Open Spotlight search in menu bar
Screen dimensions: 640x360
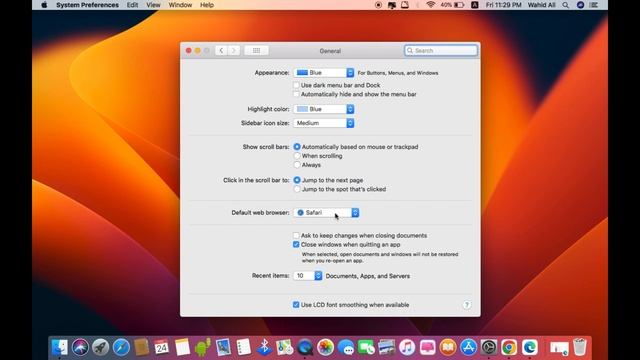565,5
